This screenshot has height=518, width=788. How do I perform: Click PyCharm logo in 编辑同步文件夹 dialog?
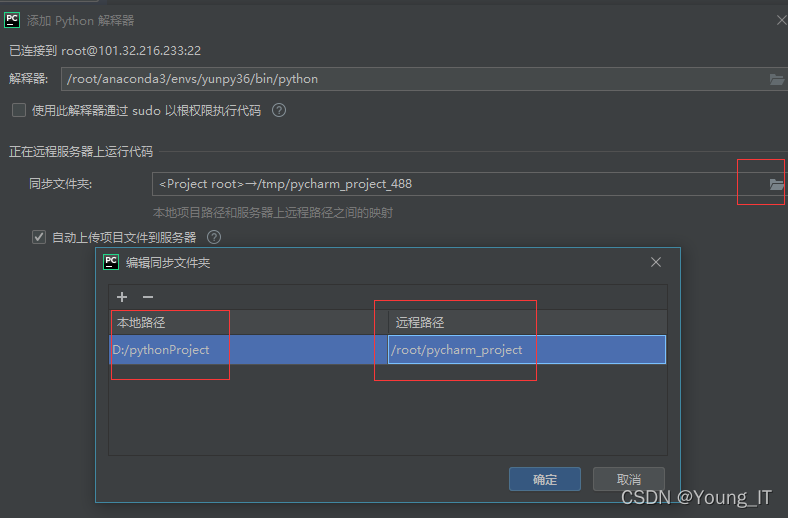click(111, 262)
